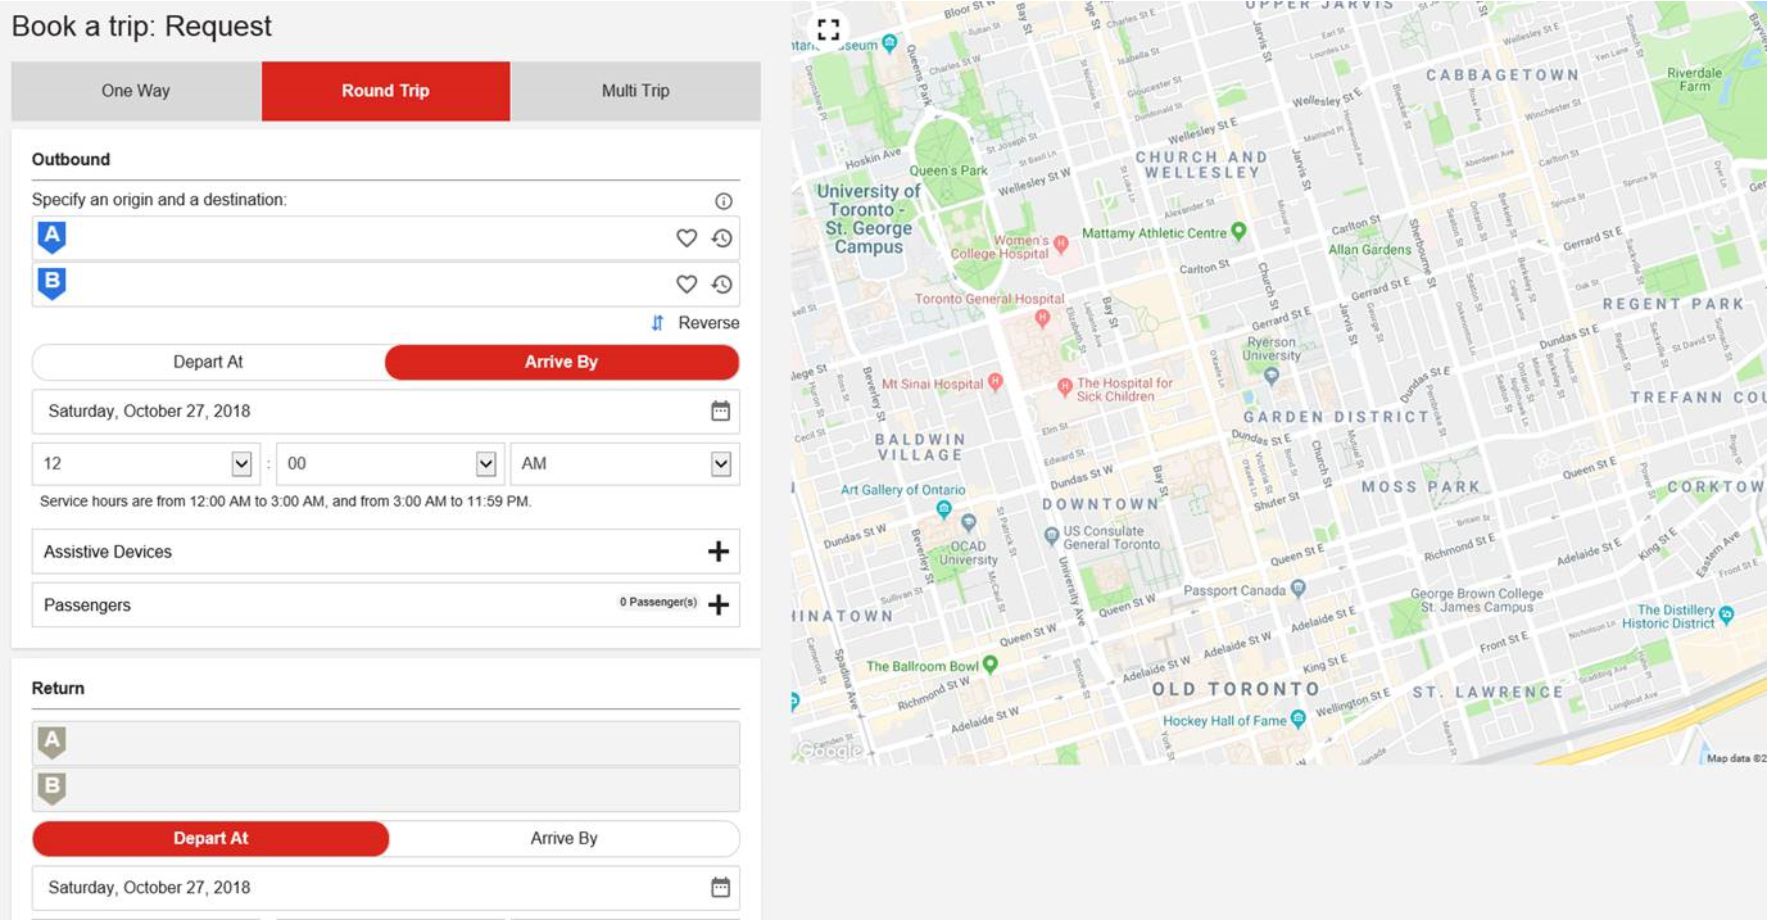The image size is (1768, 920).
Task: Open the return date calendar picker
Action: click(722, 886)
